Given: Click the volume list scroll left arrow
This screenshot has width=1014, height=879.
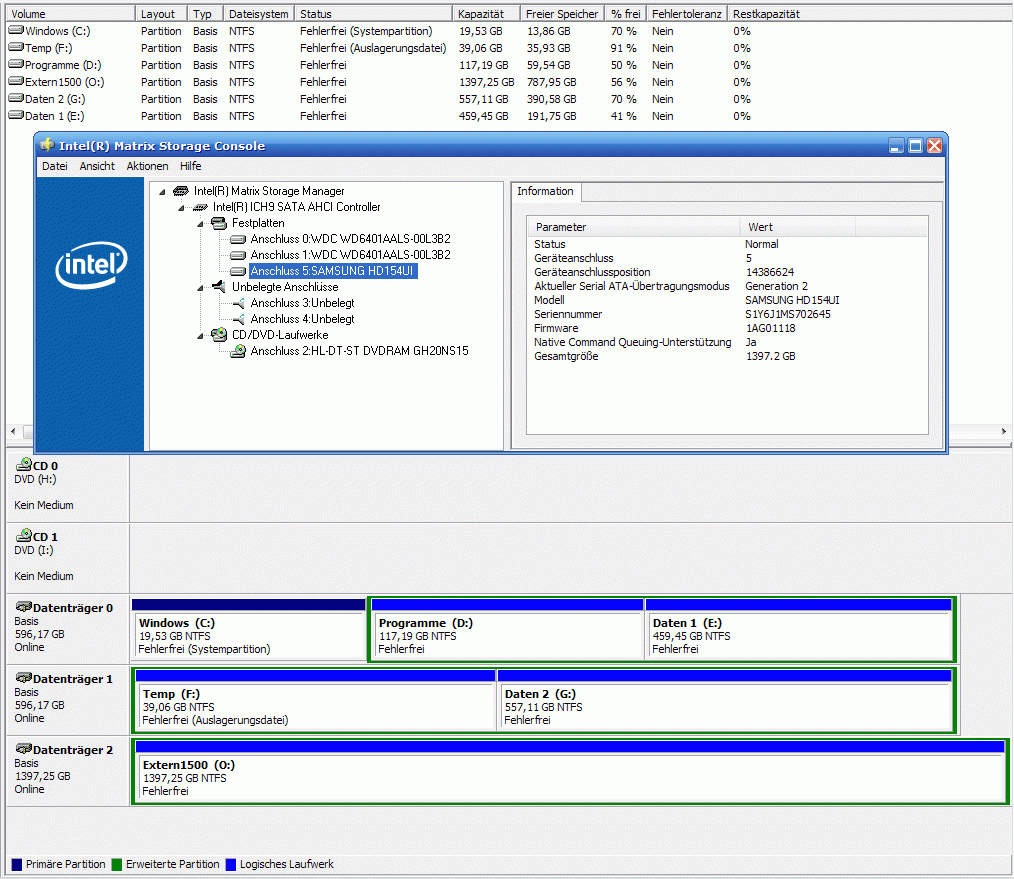Looking at the screenshot, I should pyautogui.click(x=14, y=431).
